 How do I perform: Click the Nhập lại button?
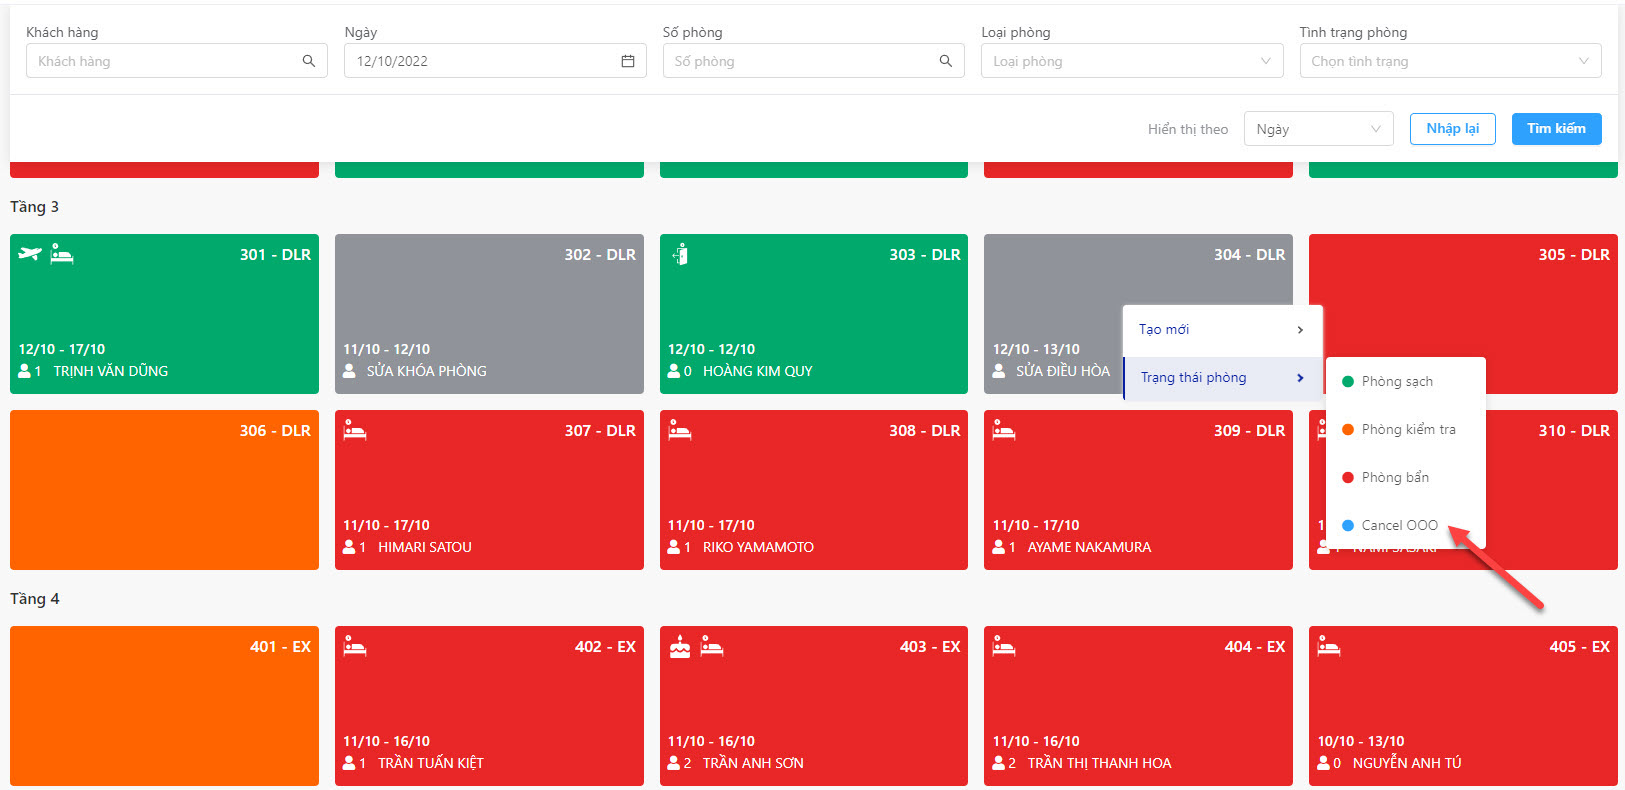[1452, 129]
